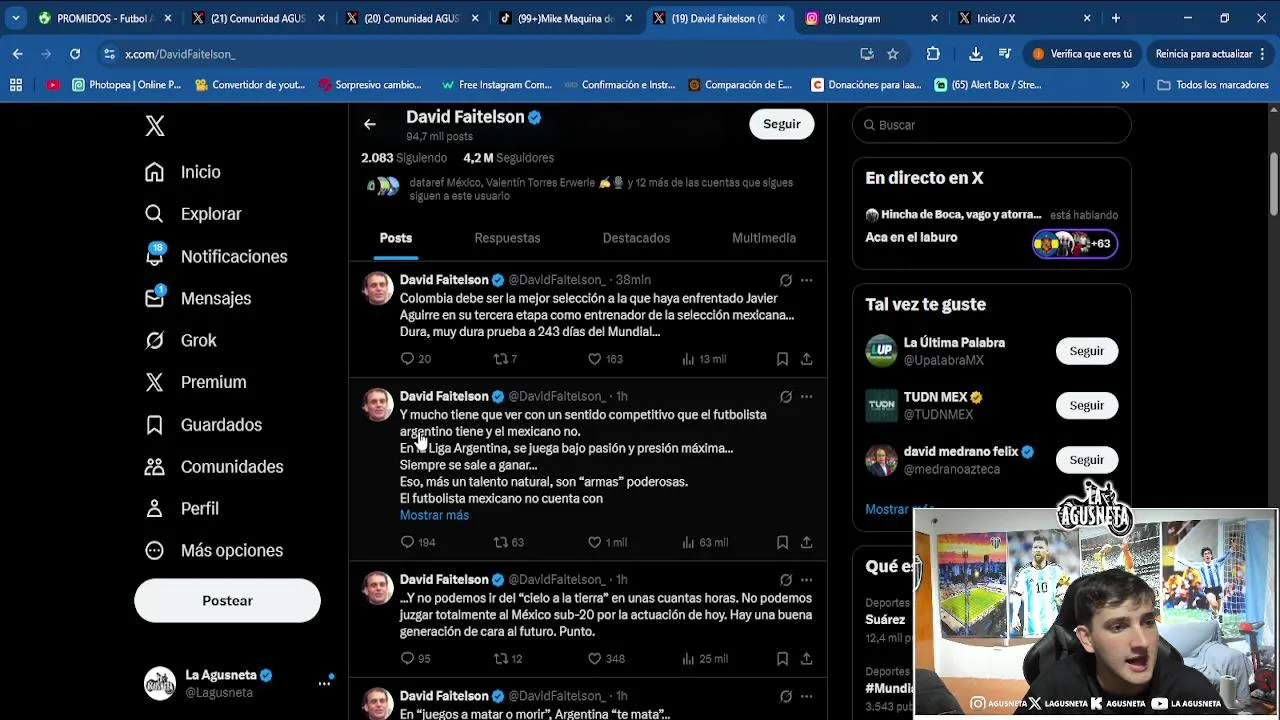The width and height of the screenshot is (1280, 720).
Task: Open more options on the 38min post
Action: [806, 281]
